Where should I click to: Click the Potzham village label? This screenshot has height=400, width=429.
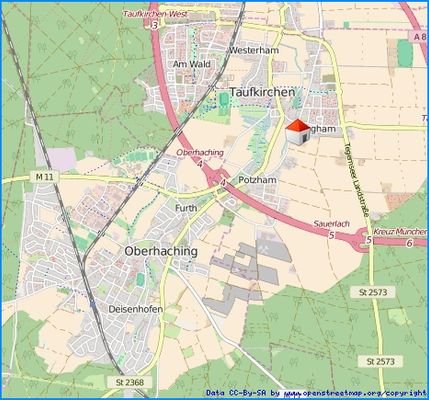257,180
